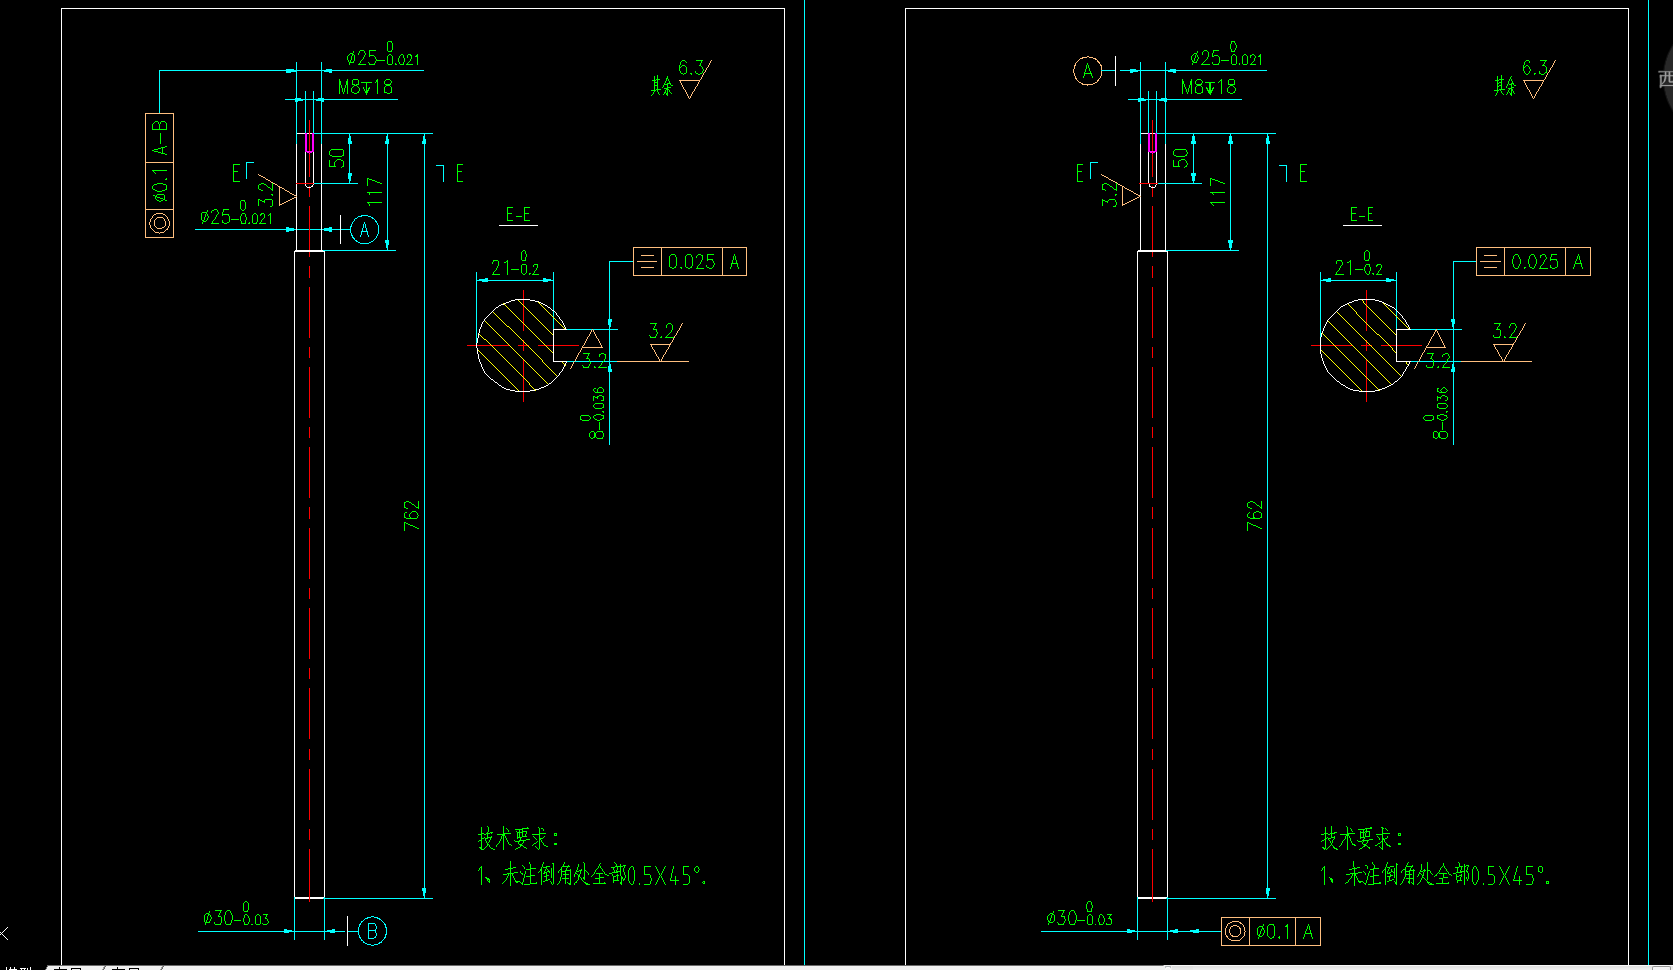Viewport: 1673px width, 970px height.
Task: Select datum B circle symbol in left drawing
Action: click(x=372, y=931)
